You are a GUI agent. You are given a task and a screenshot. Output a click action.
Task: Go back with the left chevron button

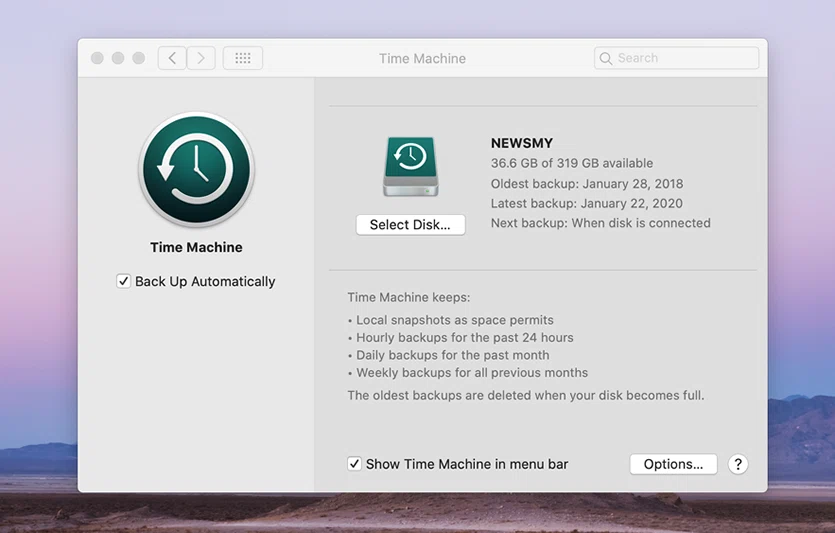[172, 58]
